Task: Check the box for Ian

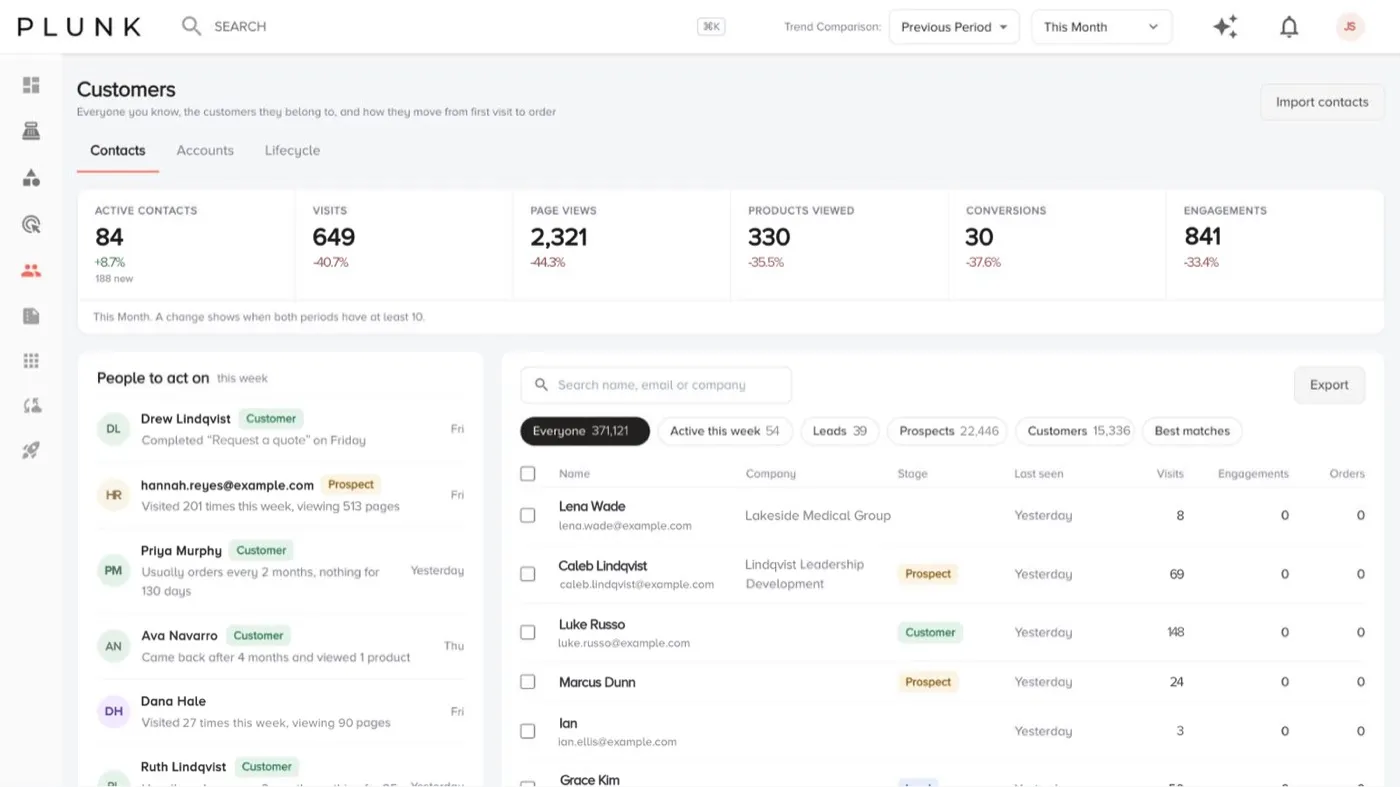Action: [x=528, y=731]
